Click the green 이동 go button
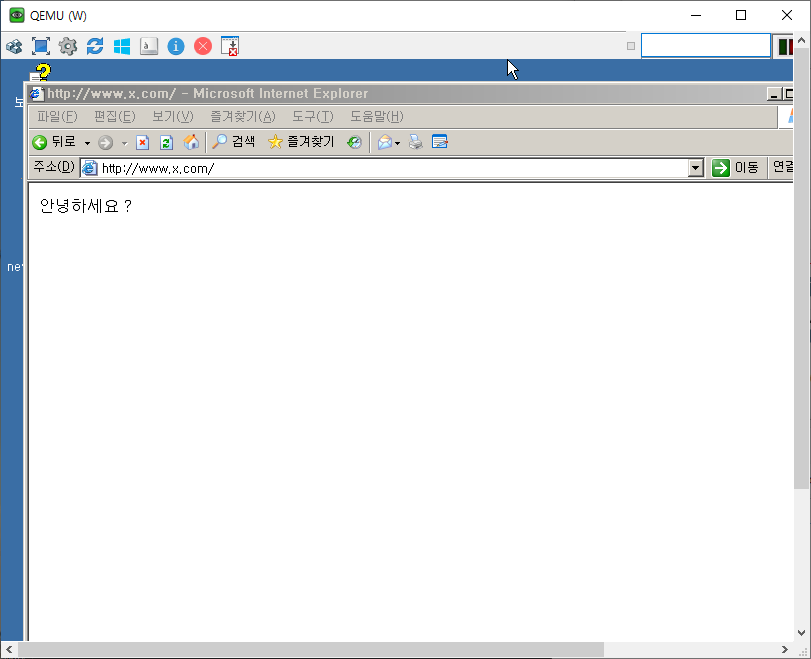811x659 pixels. (x=735, y=168)
